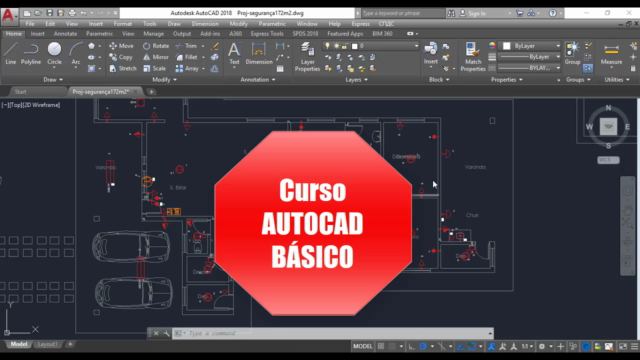The image size is (640, 360).
Task: Click the TOP face of ViewCube
Action: [x=608, y=127]
